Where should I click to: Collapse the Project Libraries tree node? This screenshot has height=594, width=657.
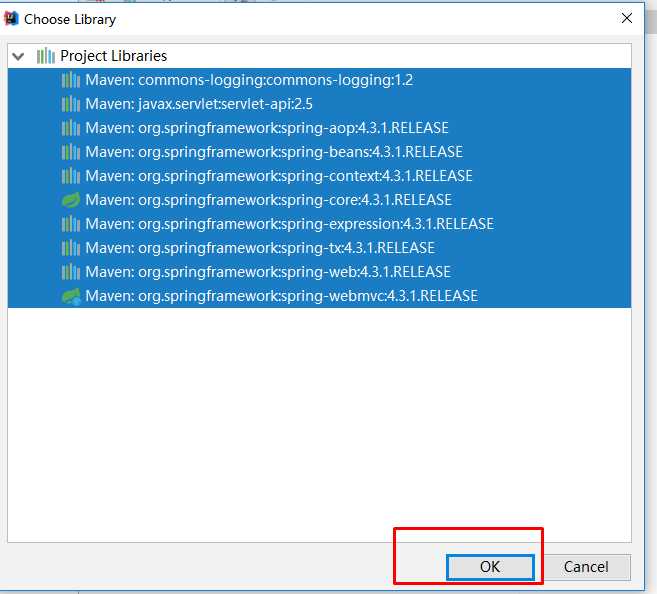[18, 56]
